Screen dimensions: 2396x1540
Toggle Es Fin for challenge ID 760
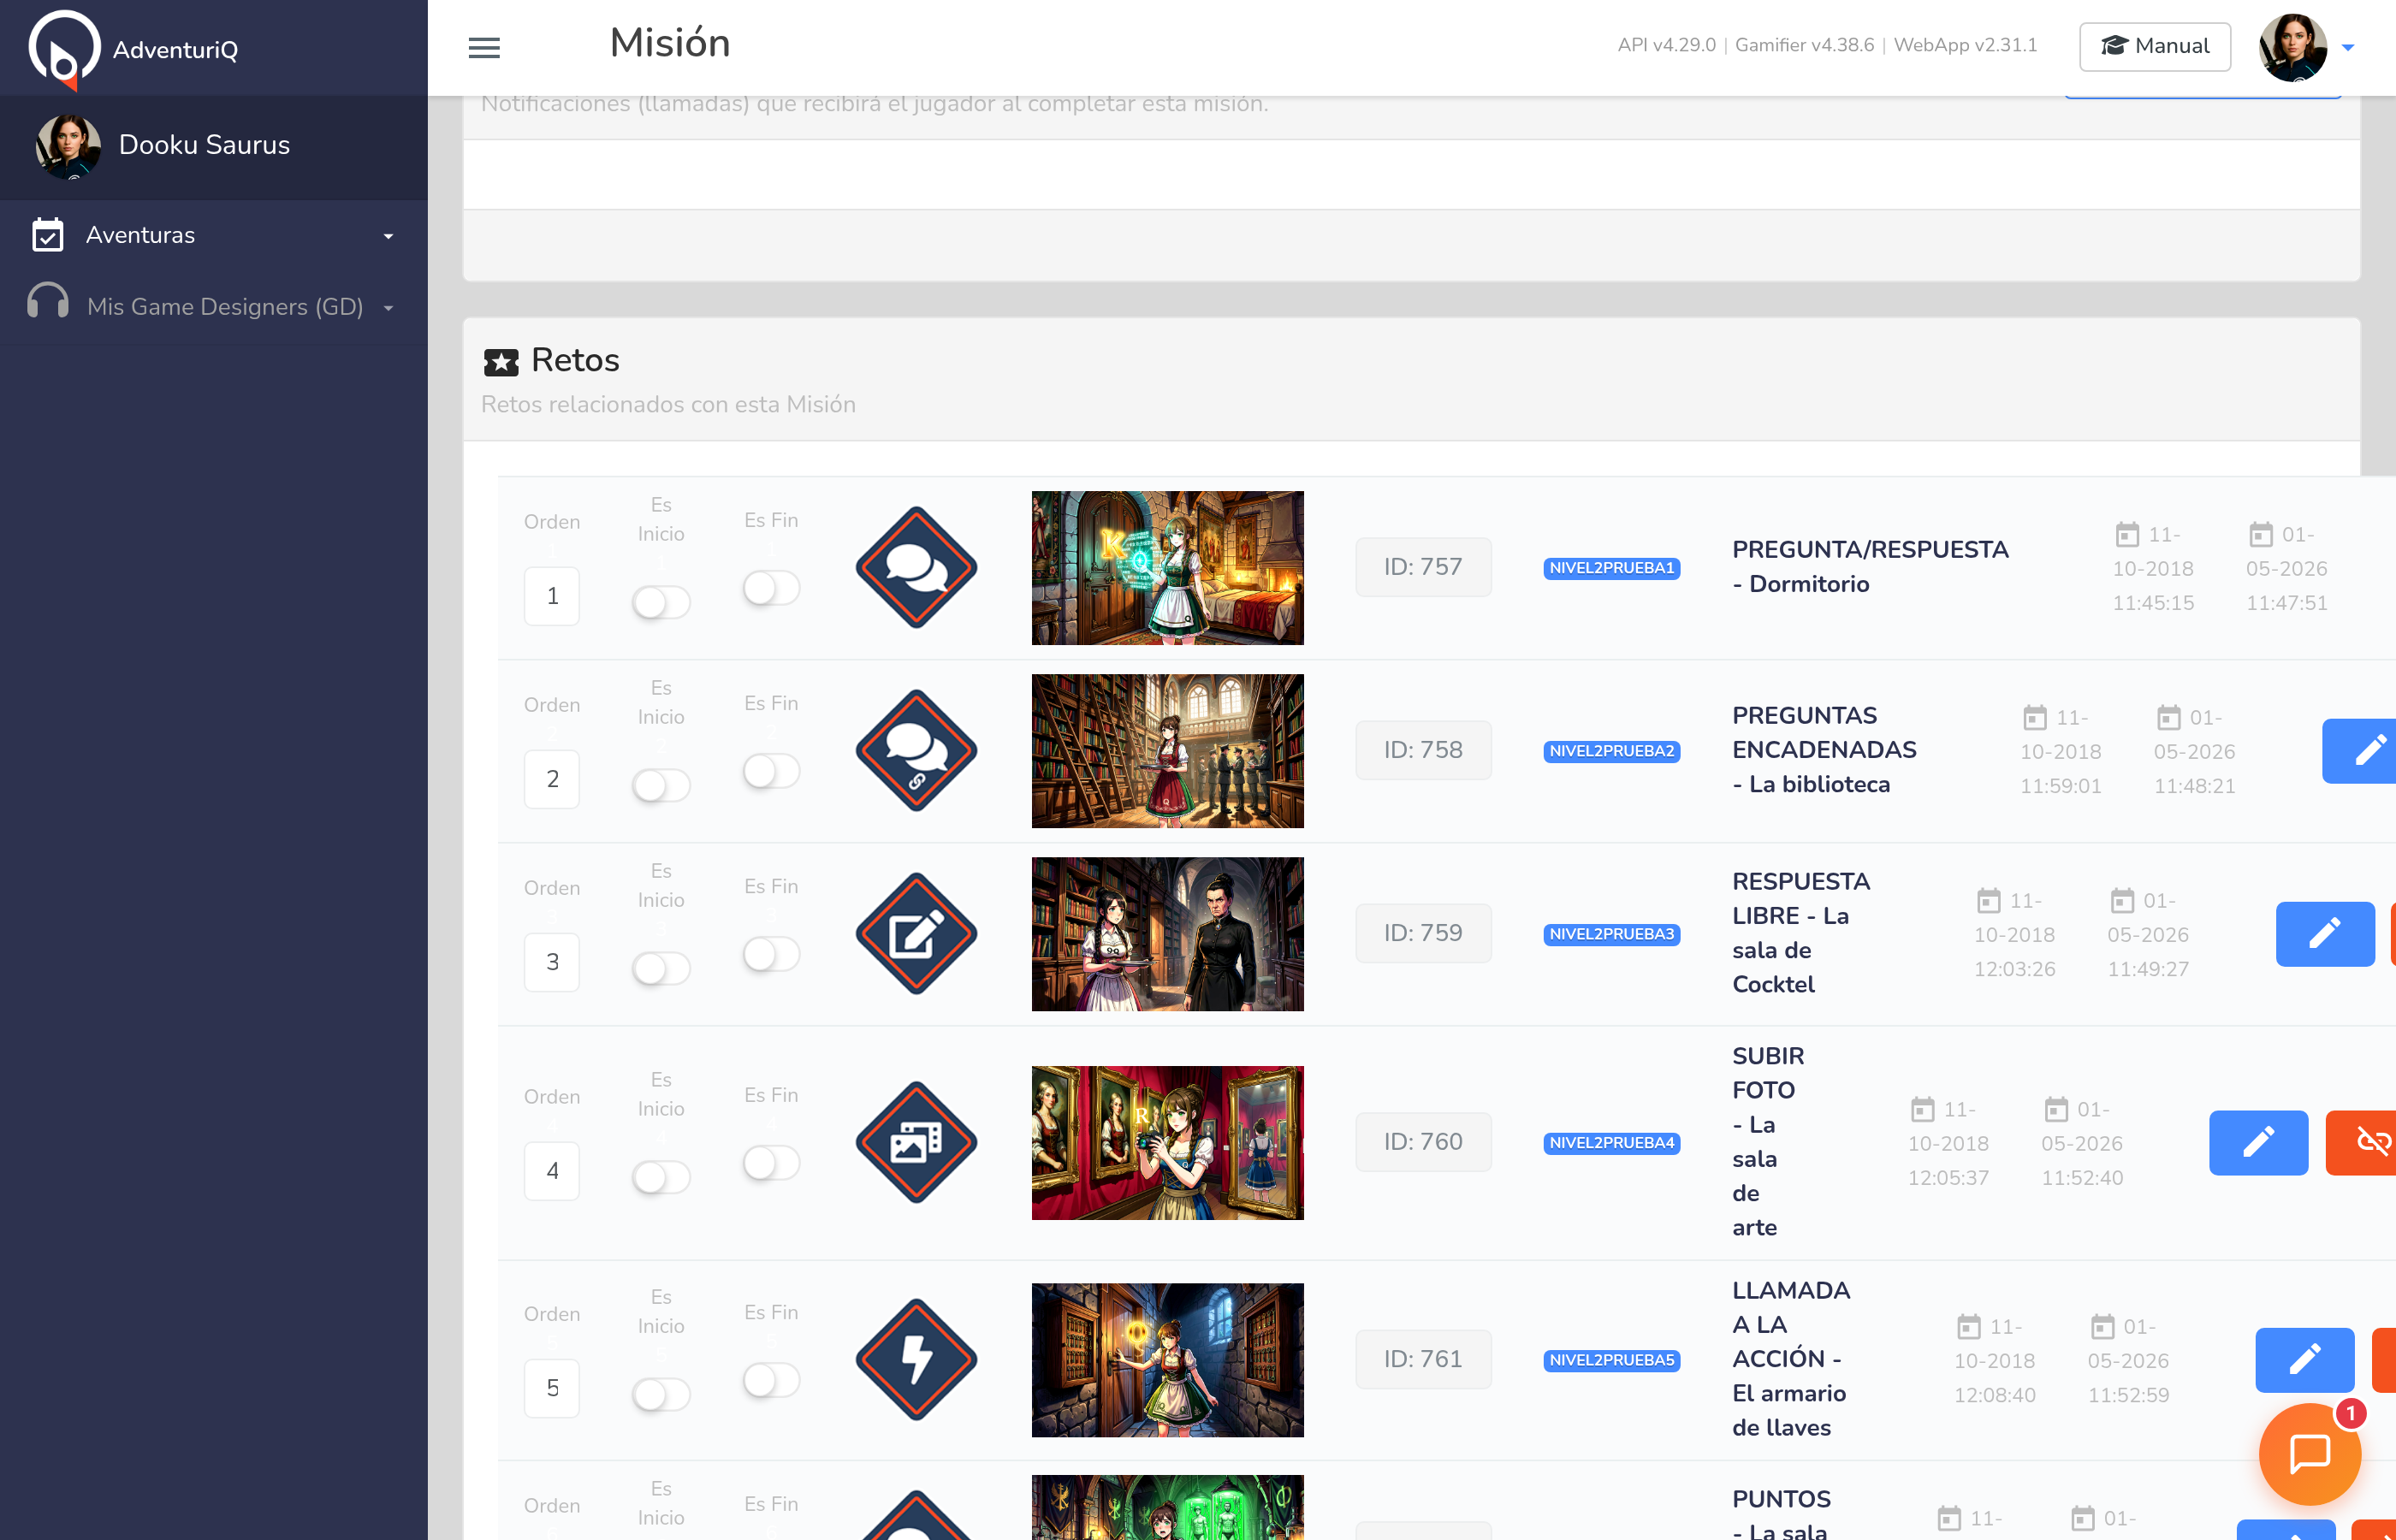771,1163
